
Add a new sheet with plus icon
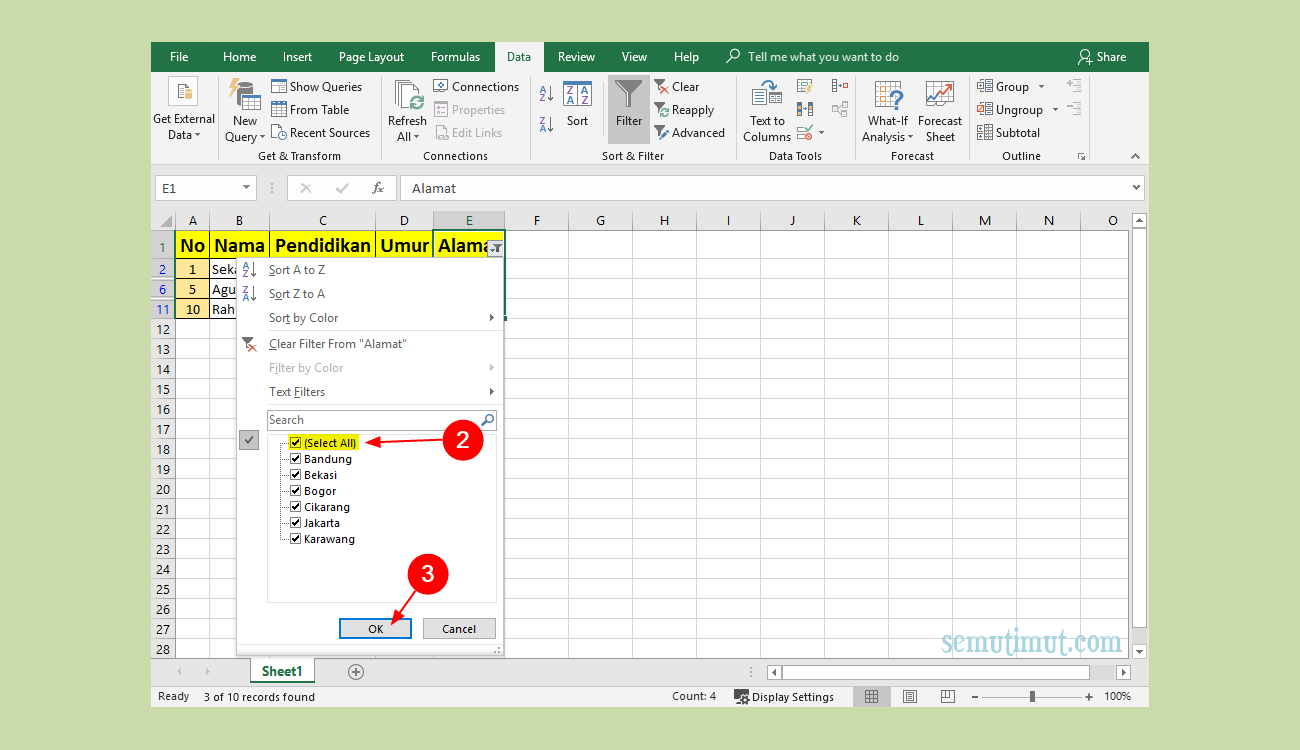(356, 672)
